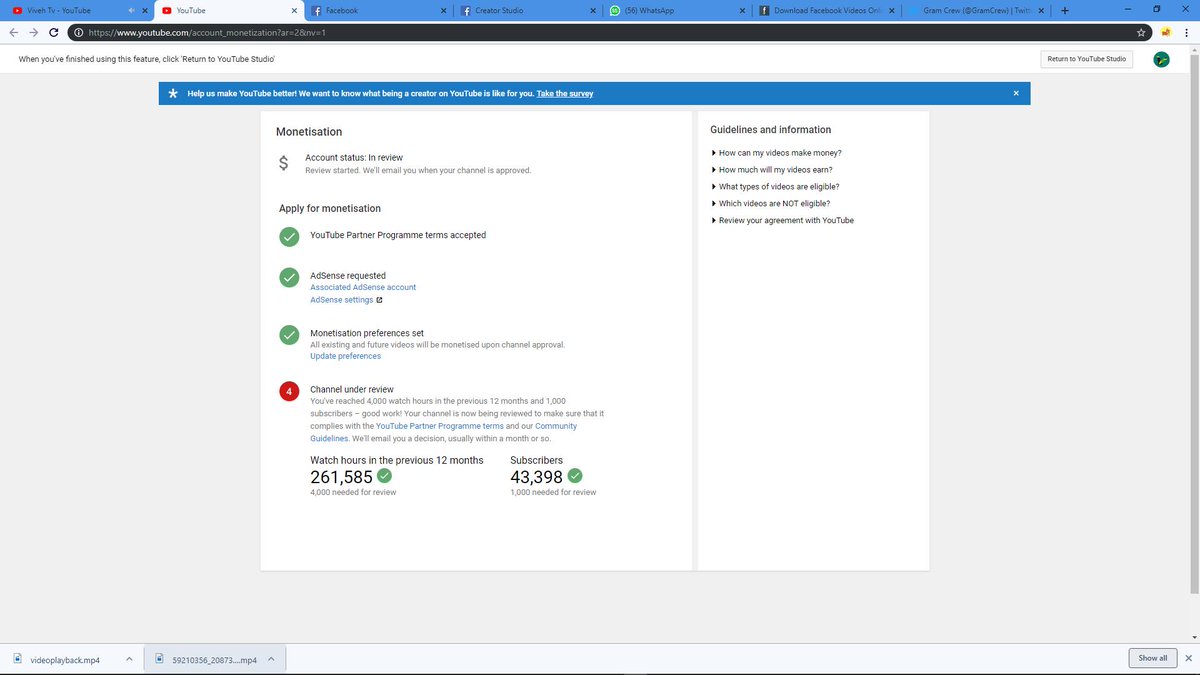Close the downloads bar

tap(1188, 658)
